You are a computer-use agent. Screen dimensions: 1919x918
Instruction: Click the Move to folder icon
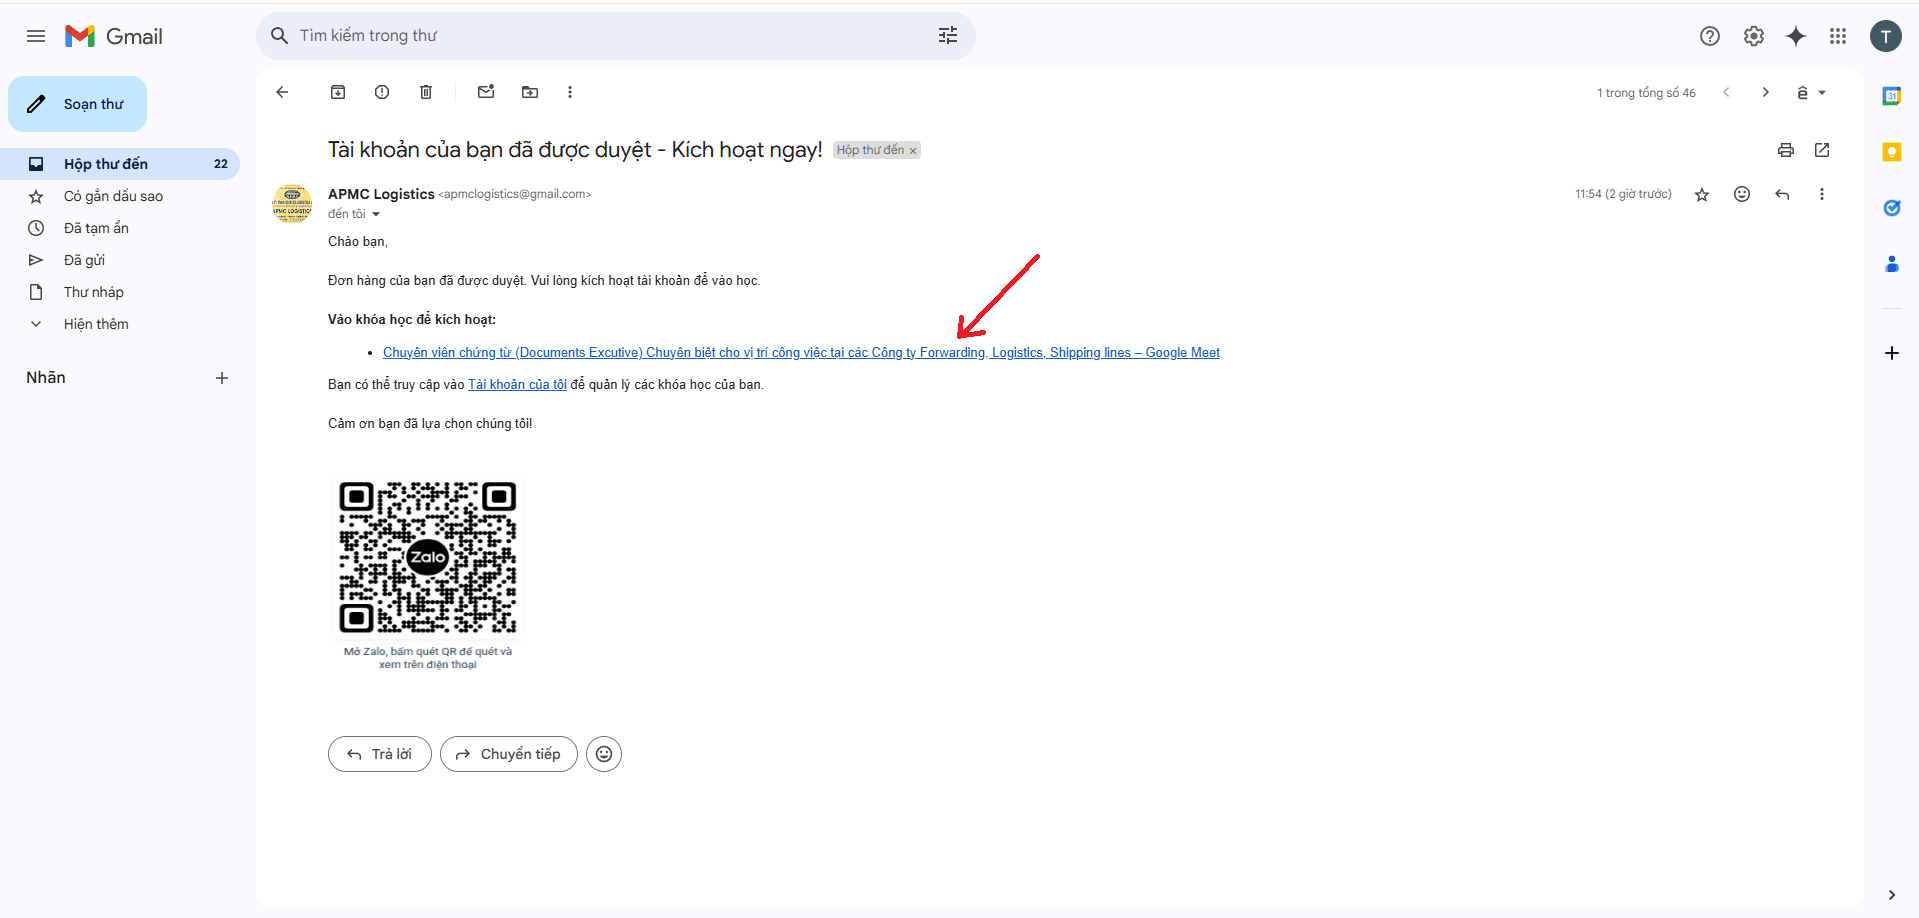click(530, 92)
